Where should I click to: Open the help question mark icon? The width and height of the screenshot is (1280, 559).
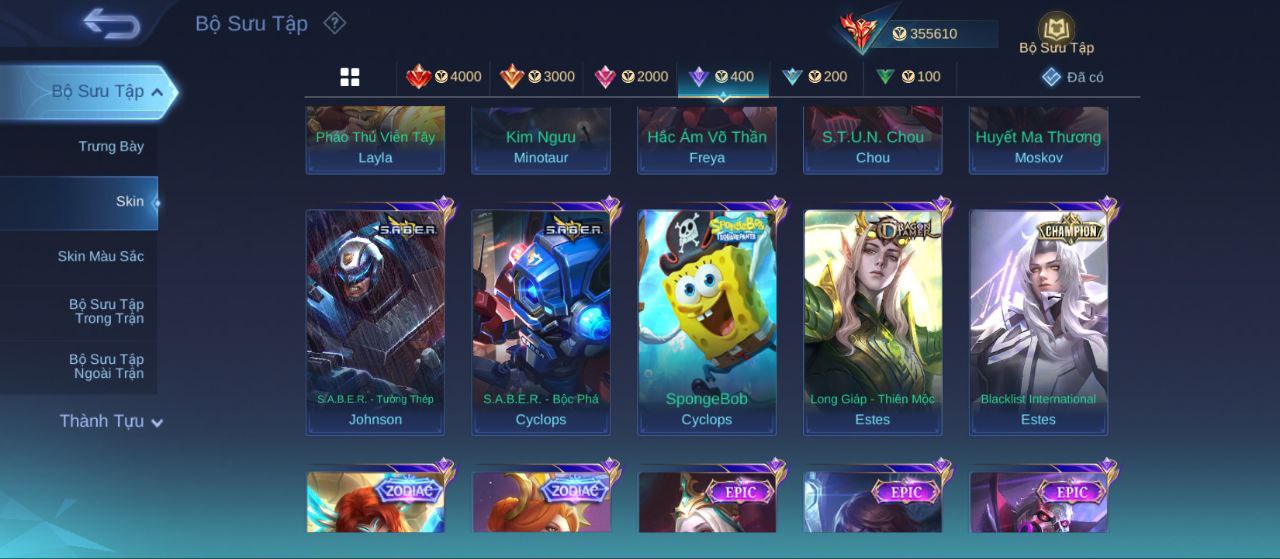point(335,22)
